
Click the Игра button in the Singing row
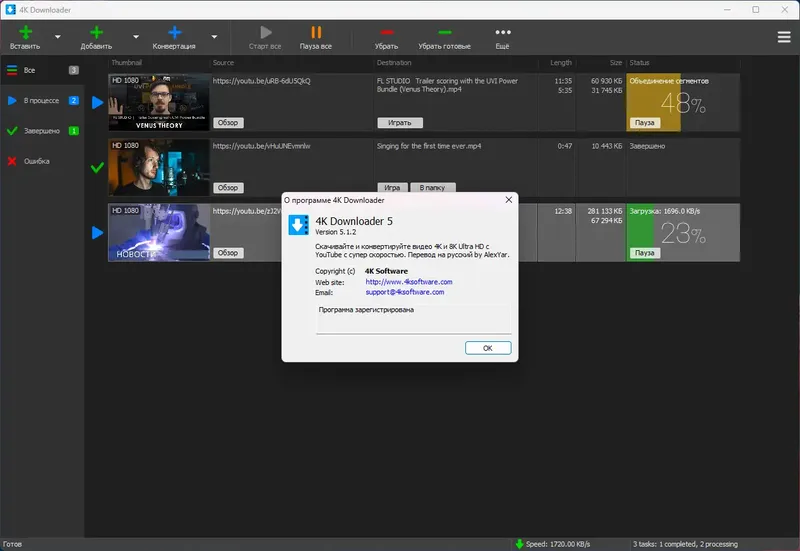coord(392,187)
